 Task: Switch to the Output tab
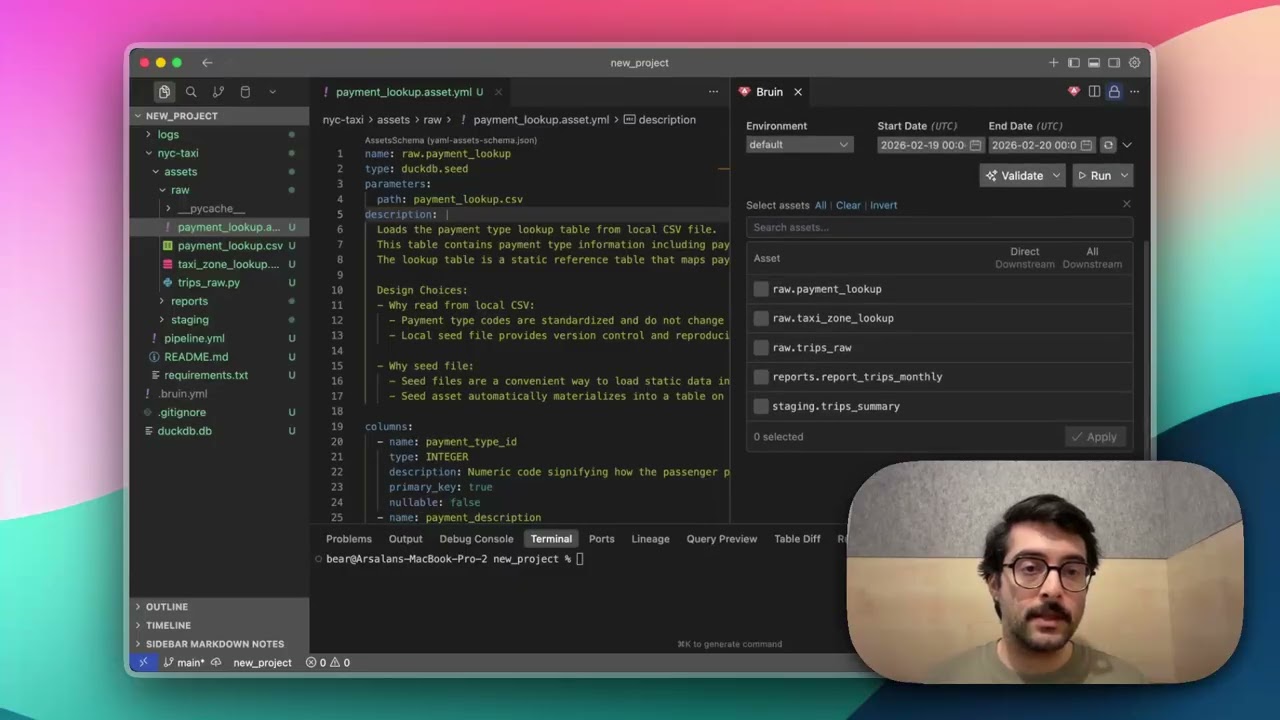[406, 539]
